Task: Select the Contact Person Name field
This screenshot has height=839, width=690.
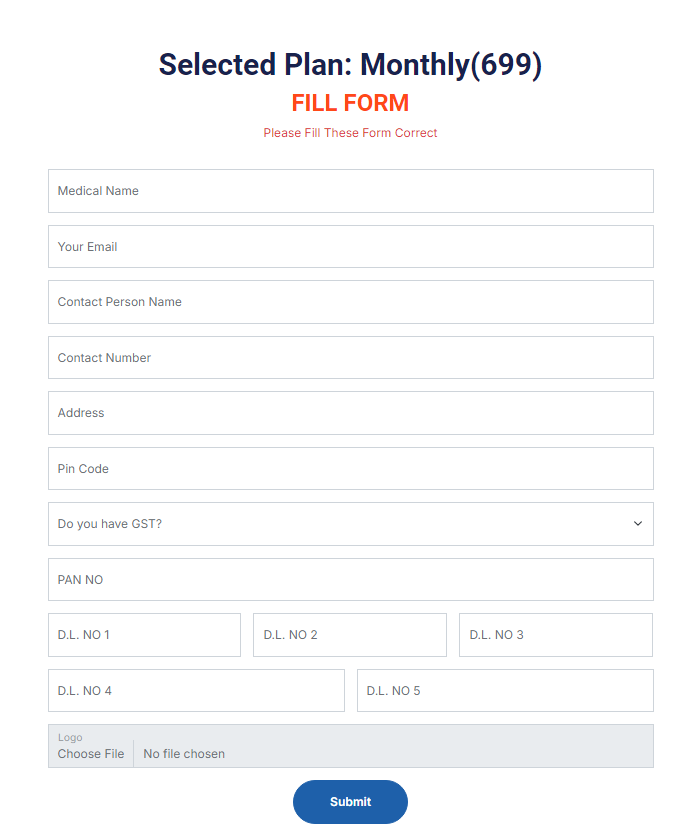Action: click(350, 302)
